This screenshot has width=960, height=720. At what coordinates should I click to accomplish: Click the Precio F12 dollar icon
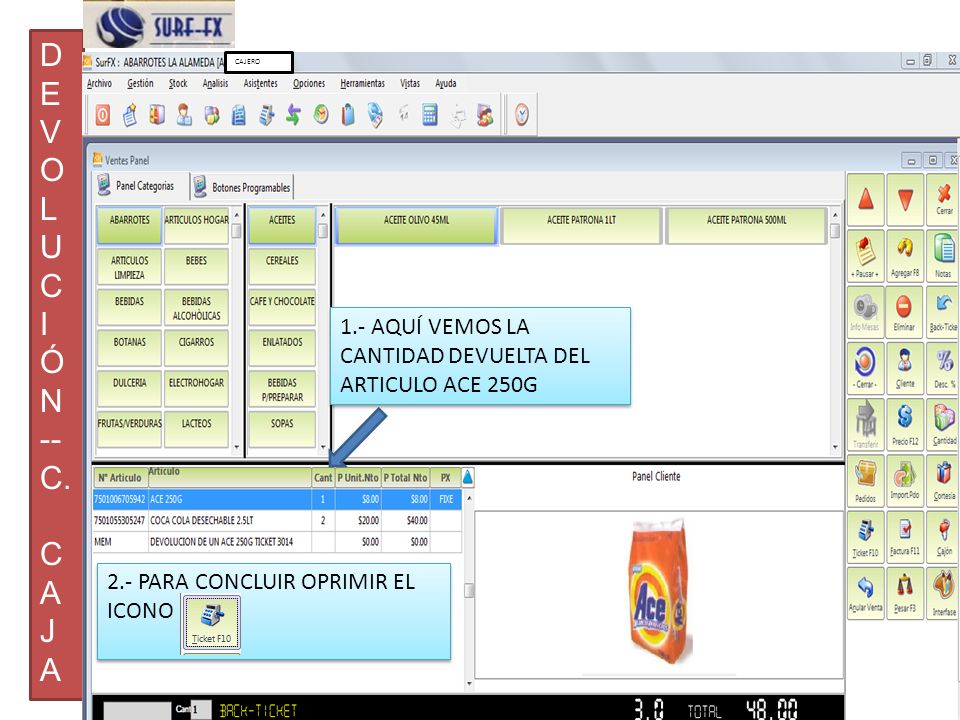coord(905,424)
